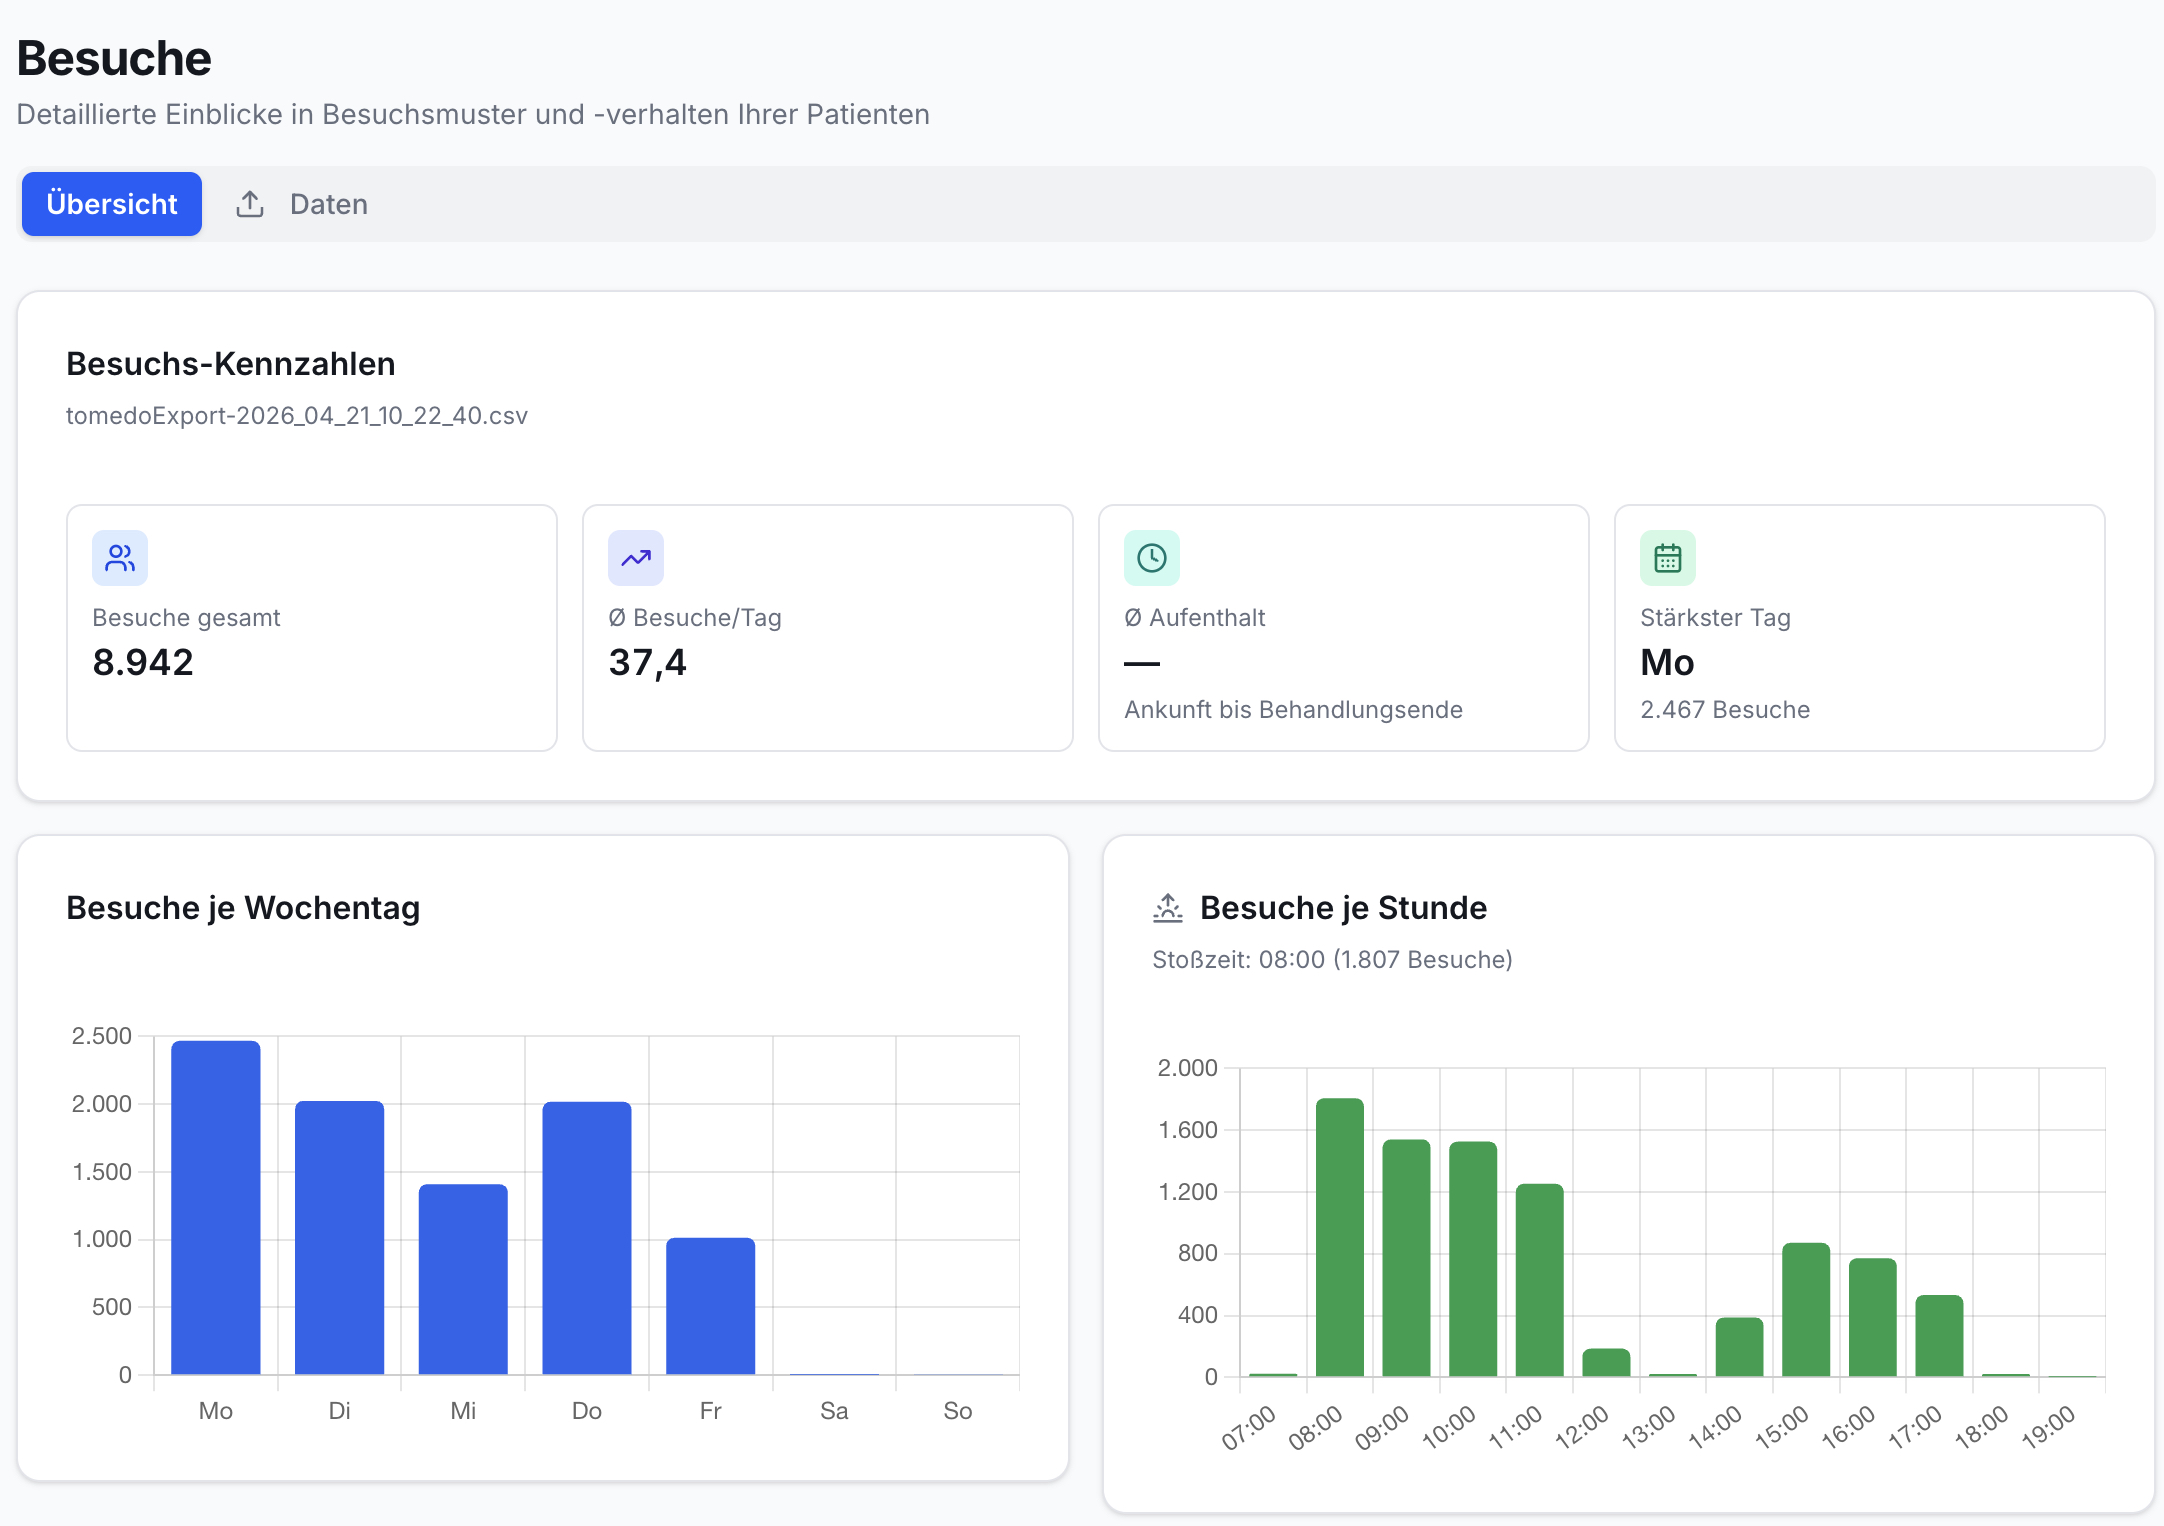2164x1526 pixels.
Task: Select the 14:00 bar in hourly chart
Action: pos(1740,1347)
